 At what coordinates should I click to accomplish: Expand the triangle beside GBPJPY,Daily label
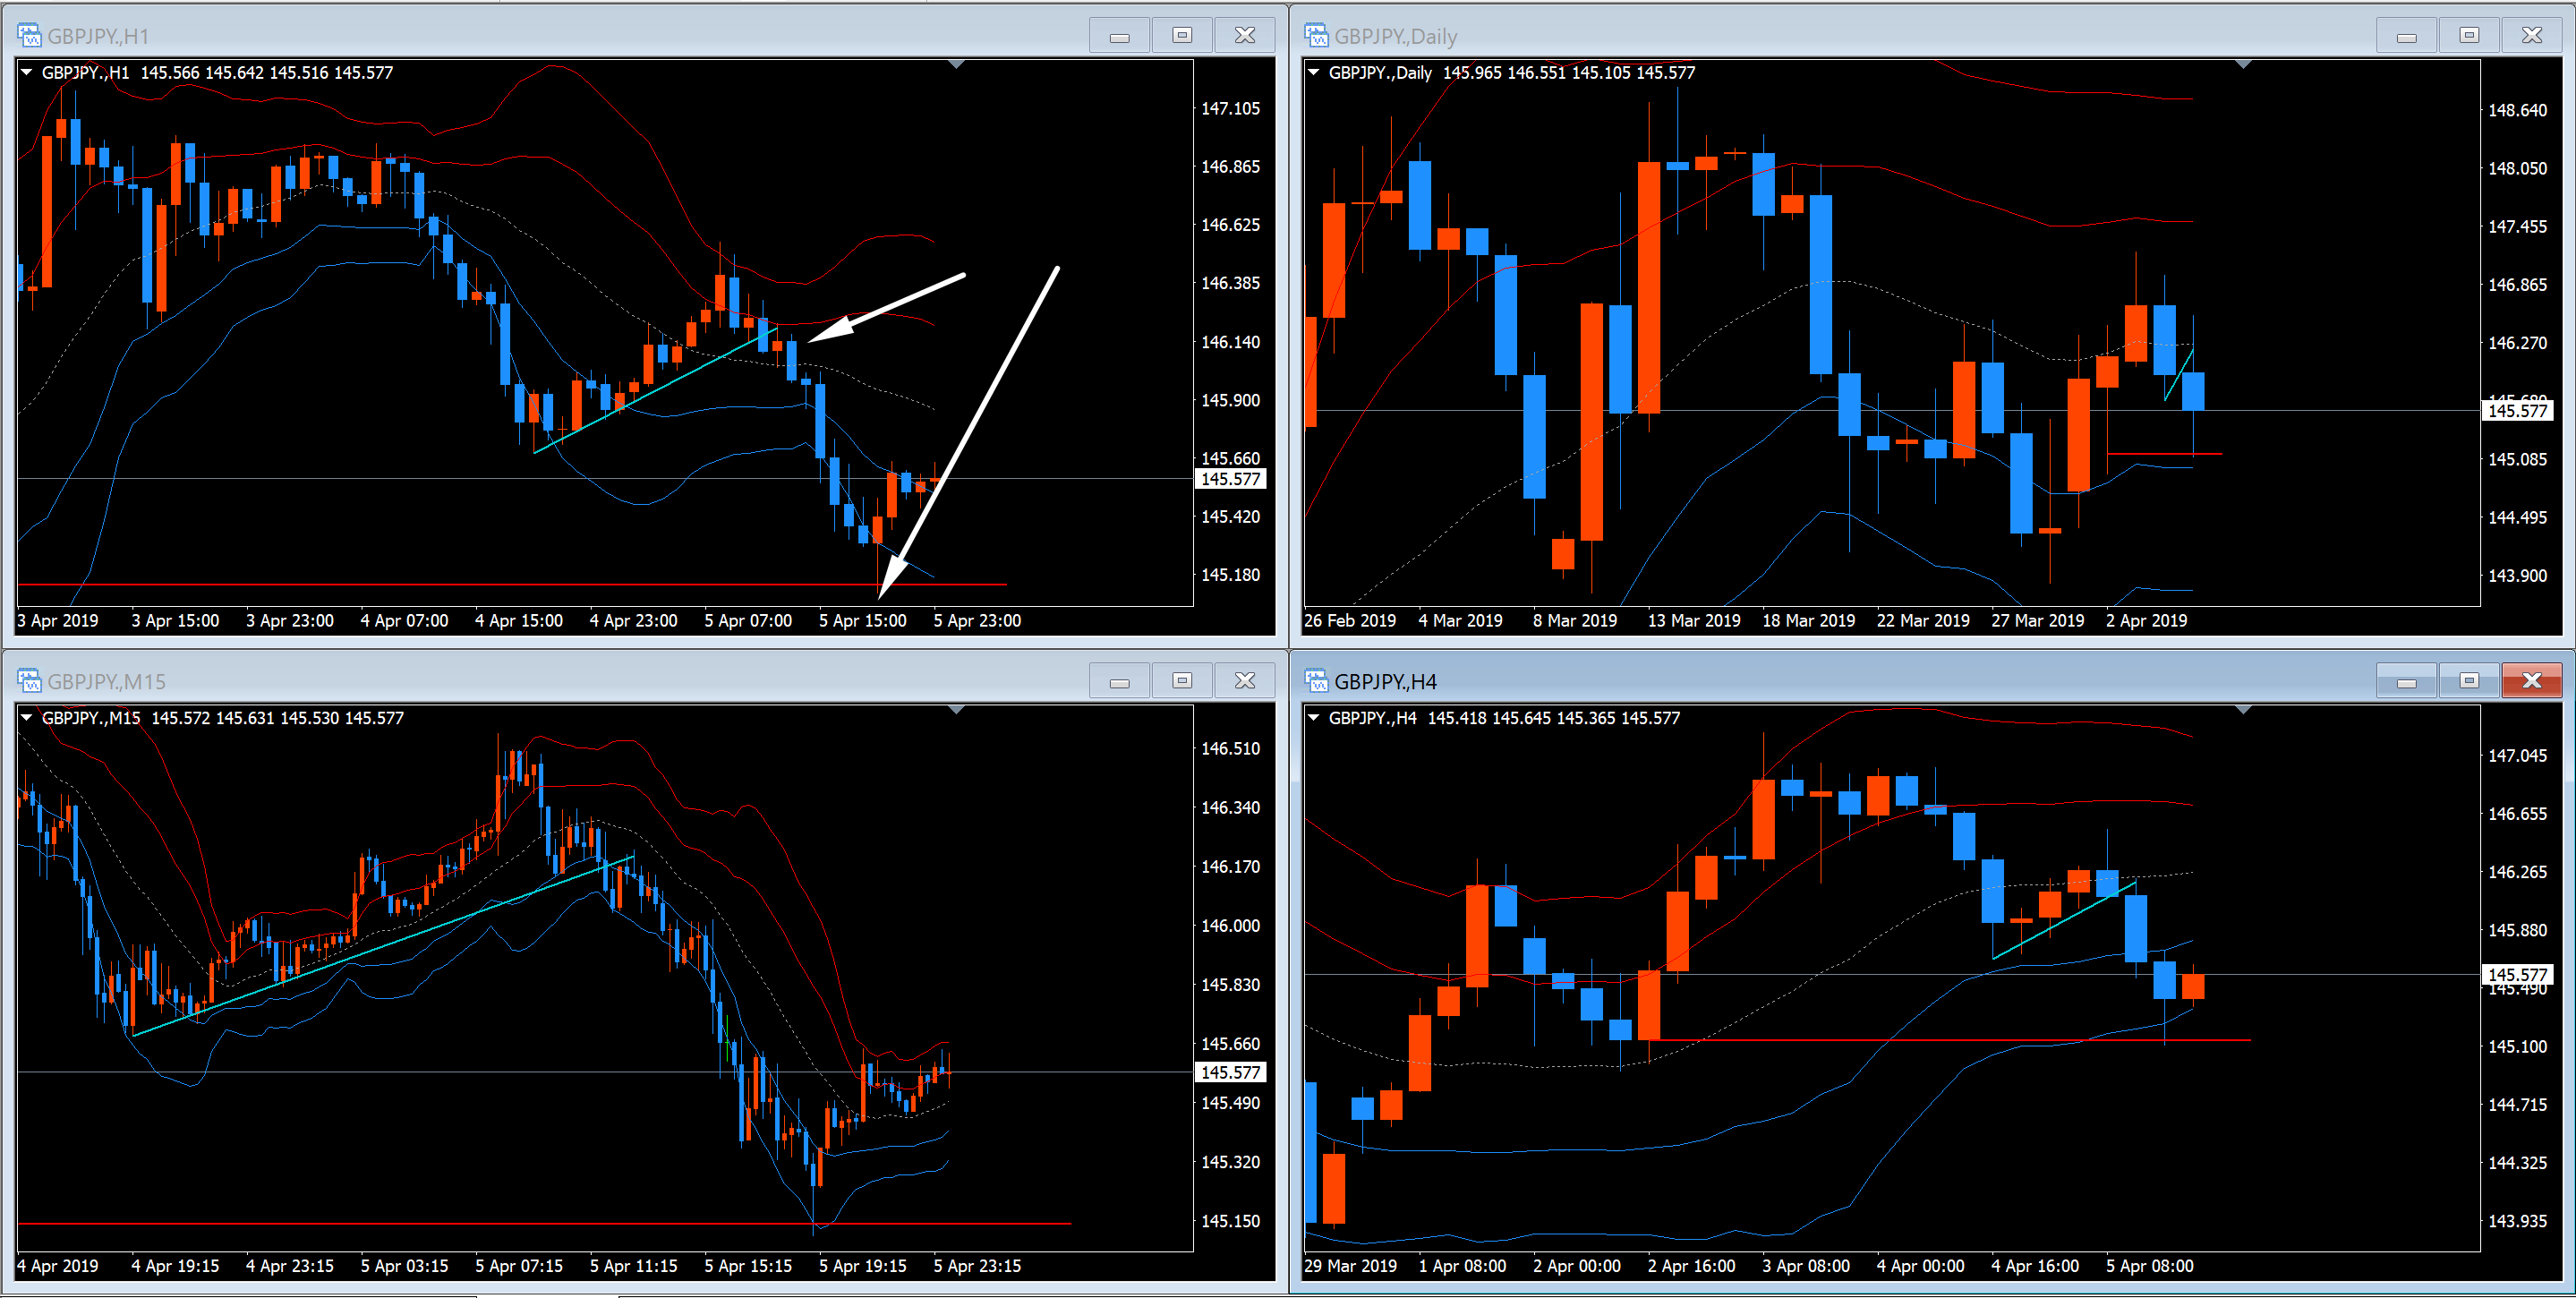(x=1314, y=72)
